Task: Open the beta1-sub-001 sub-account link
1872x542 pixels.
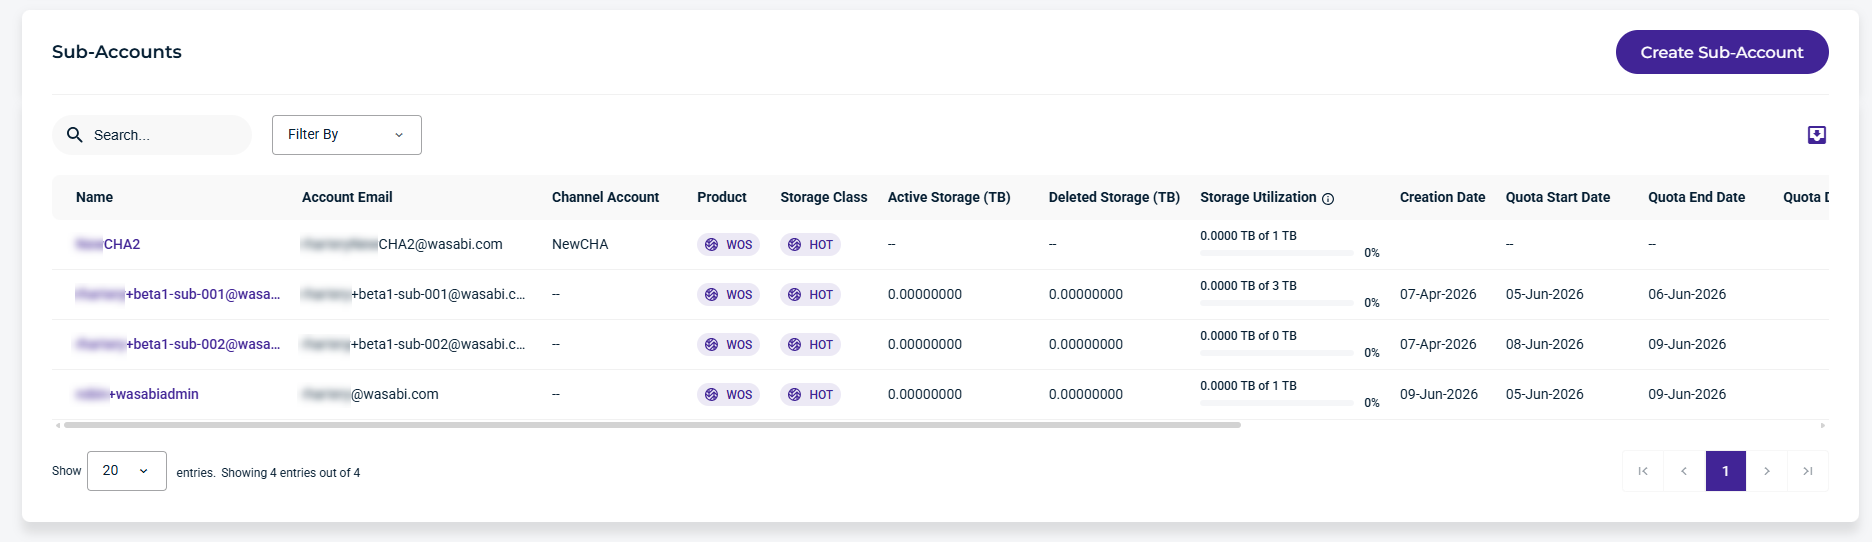Action: click(x=178, y=294)
